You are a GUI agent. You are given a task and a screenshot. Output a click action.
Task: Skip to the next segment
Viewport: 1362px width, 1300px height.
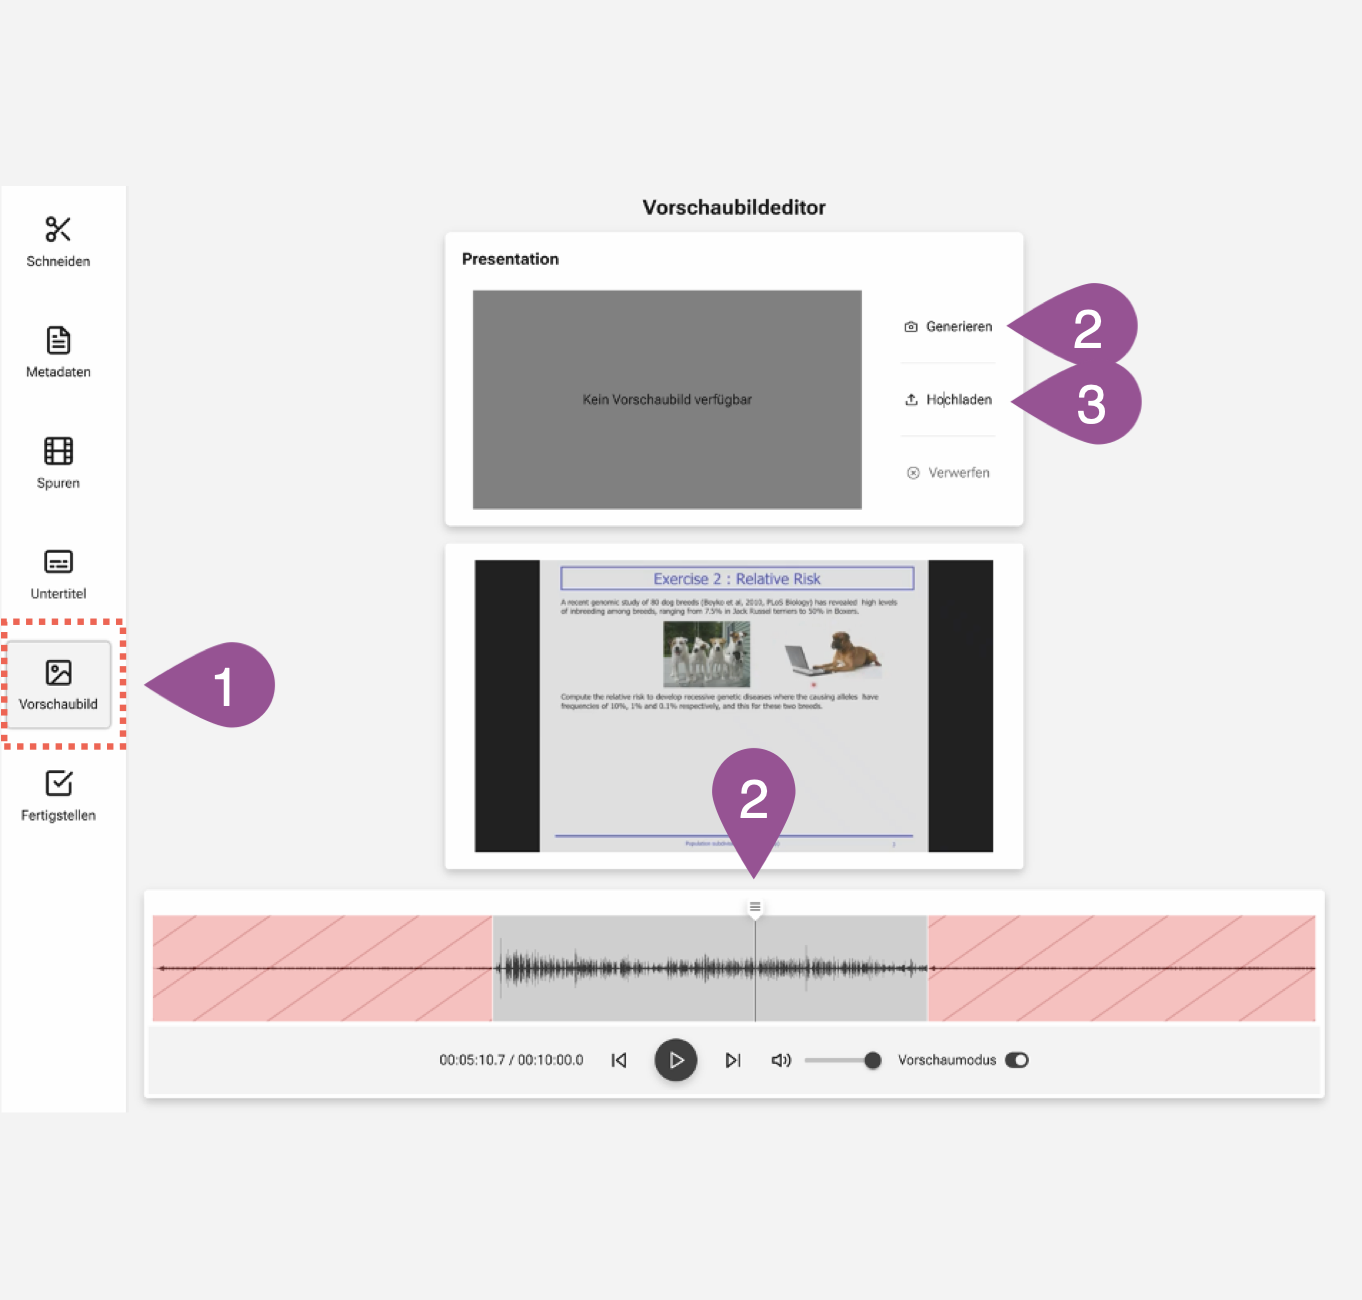pyautogui.click(x=733, y=1060)
